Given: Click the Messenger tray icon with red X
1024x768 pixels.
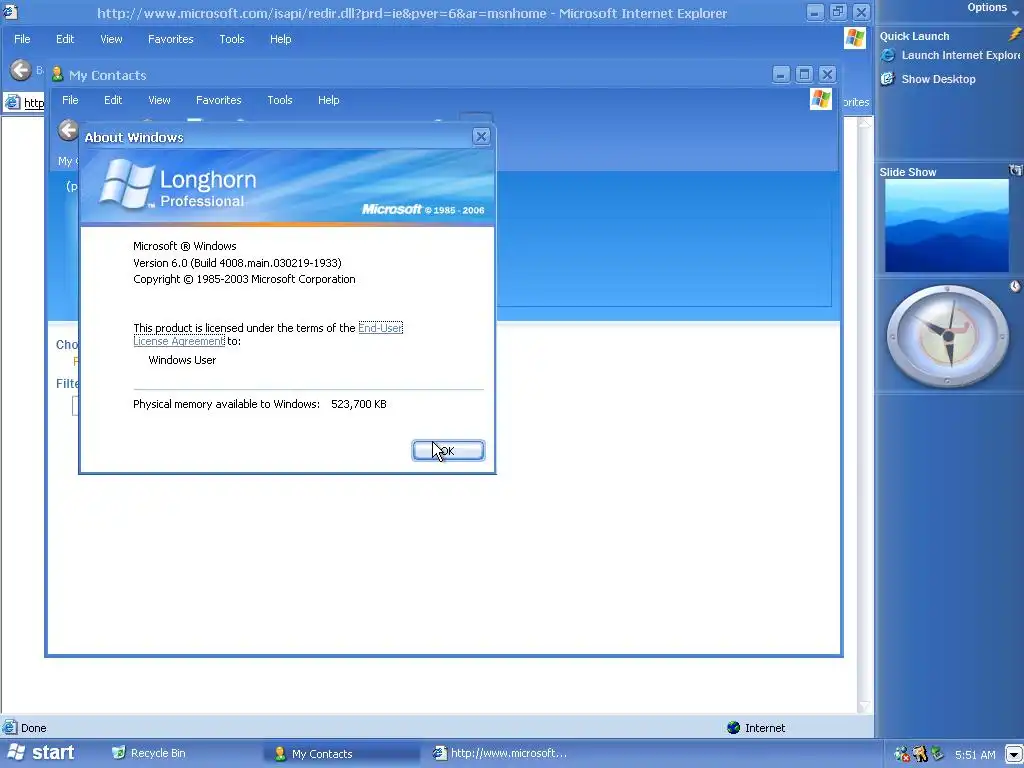Looking at the screenshot, I should (902, 754).
